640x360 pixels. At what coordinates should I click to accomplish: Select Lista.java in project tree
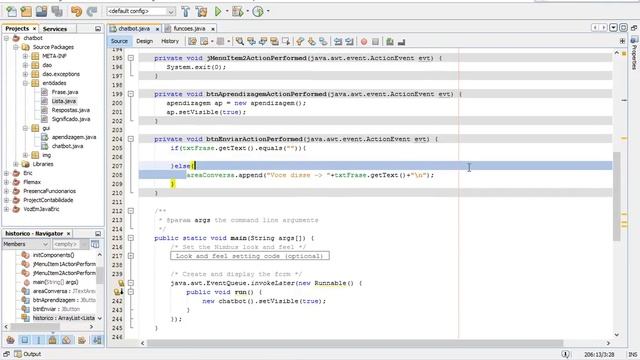pyautogui.click(x=64, y=101)
